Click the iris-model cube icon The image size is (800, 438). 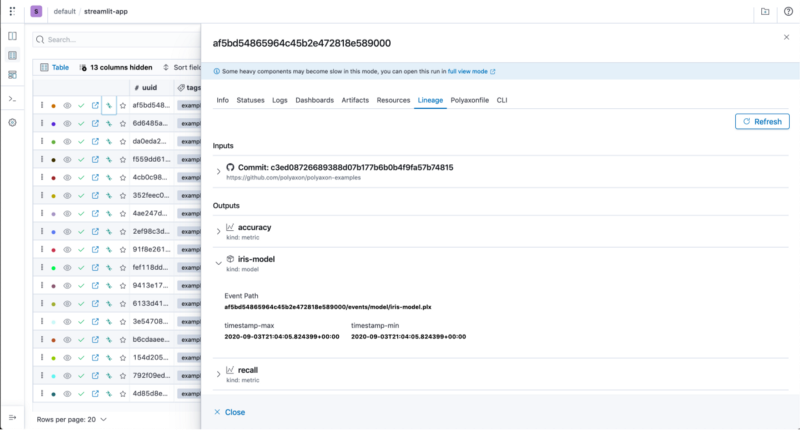point(230,259)
